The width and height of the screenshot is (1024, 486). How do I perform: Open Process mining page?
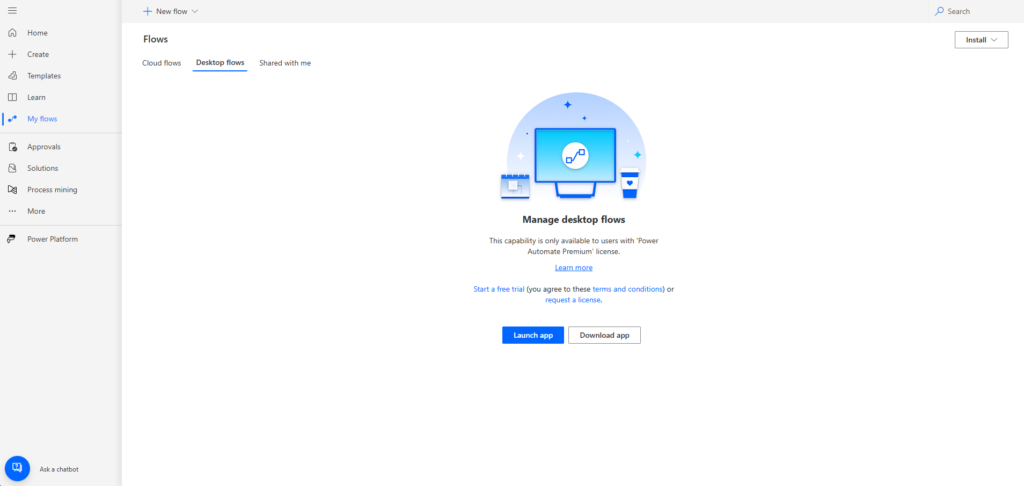(x=52, y=190)
